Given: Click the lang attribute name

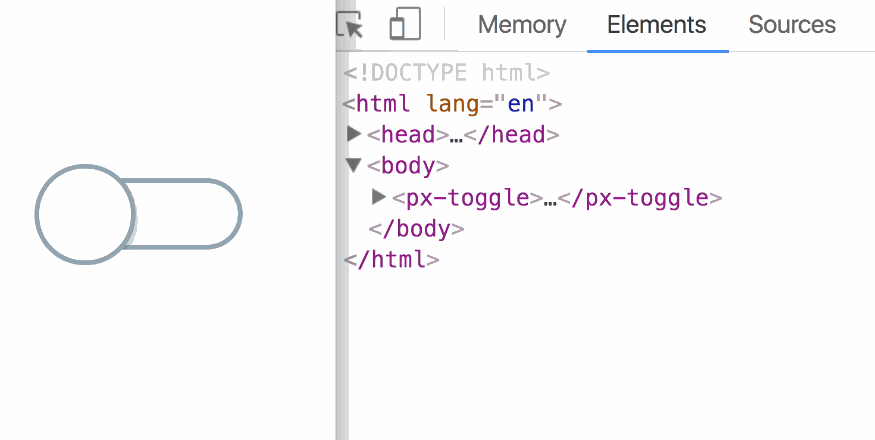Looking at the screenshot, I should click(453, 104).
